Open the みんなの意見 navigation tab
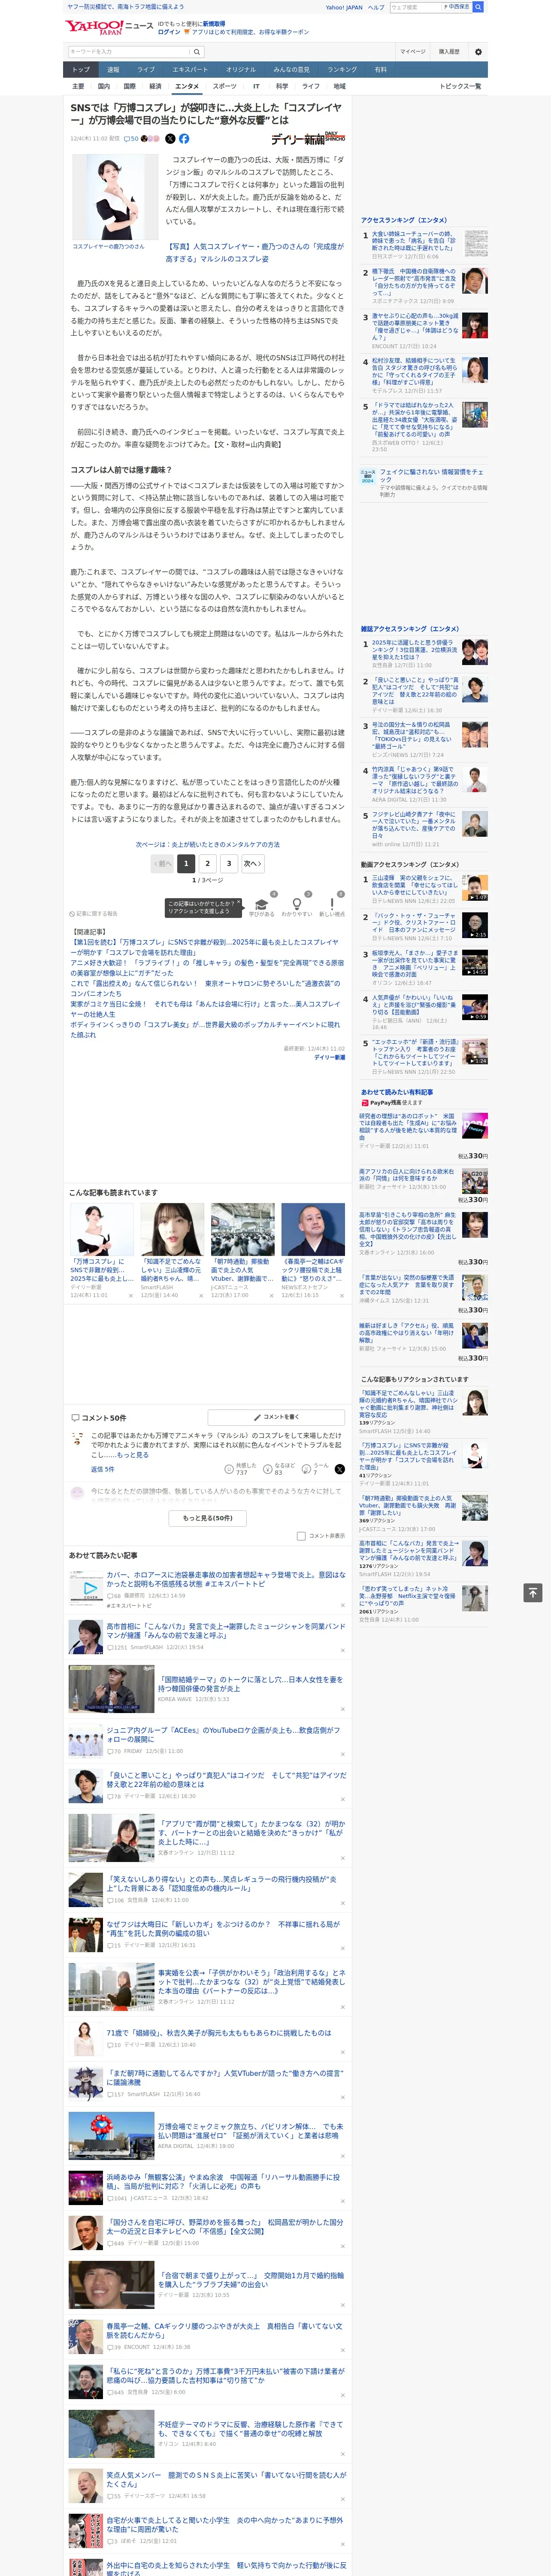The image size is (551, 2576). [x=291, y=70]
